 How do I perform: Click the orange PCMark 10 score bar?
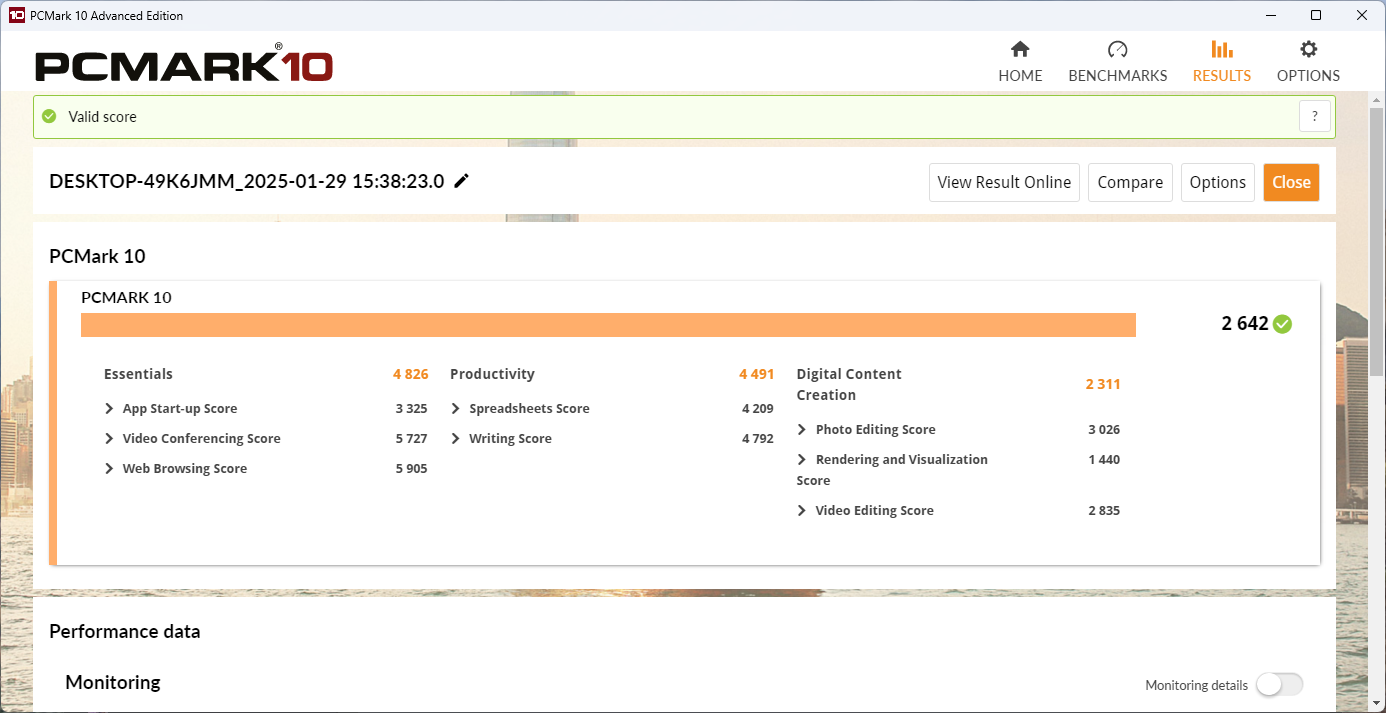click(x=608, y=325)
